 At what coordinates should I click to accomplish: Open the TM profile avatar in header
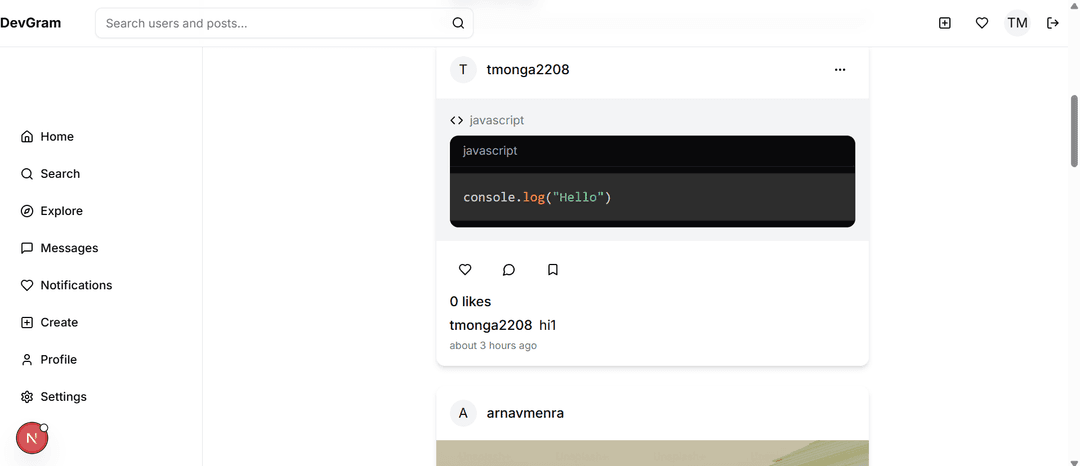pos(1017,23)
